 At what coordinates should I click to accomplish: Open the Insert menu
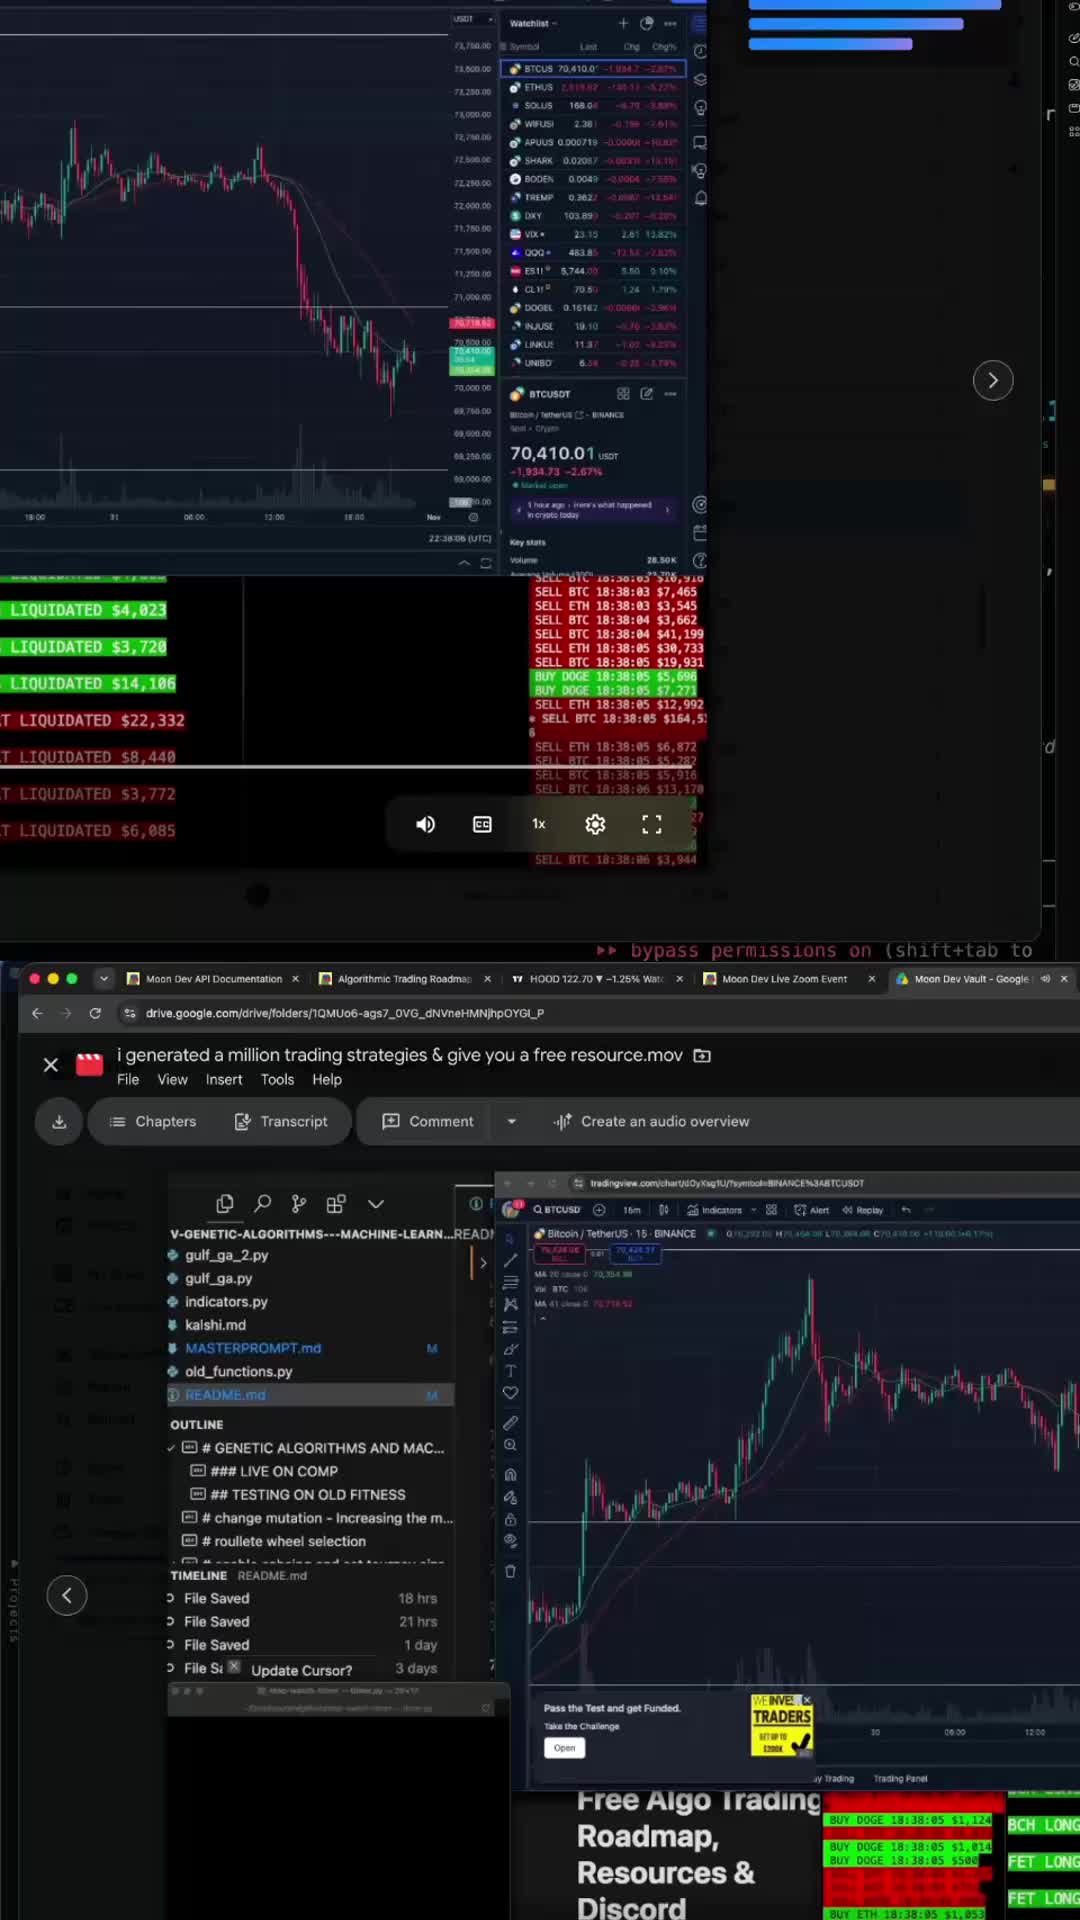click(x=224, y=1080)
